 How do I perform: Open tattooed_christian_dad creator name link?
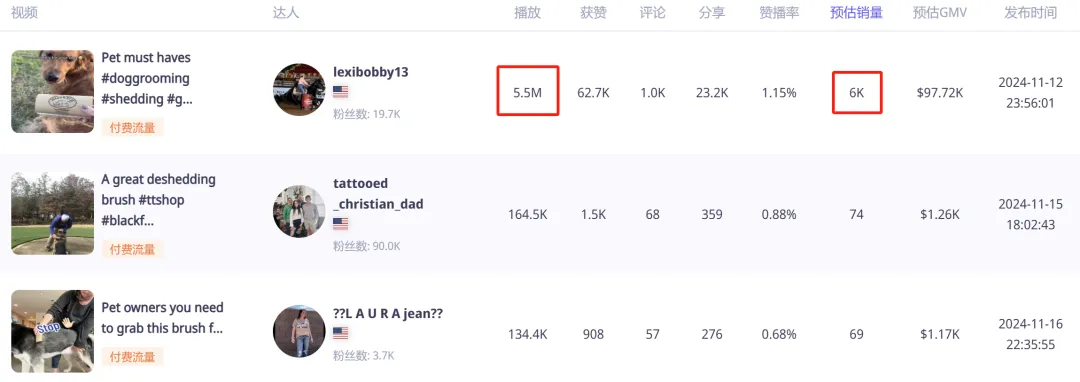(x=378, y=193)
